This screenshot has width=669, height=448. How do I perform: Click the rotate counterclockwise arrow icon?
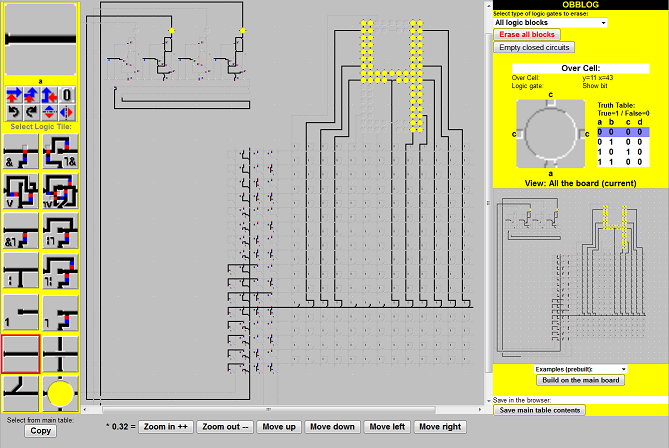[x=13, y=113]
